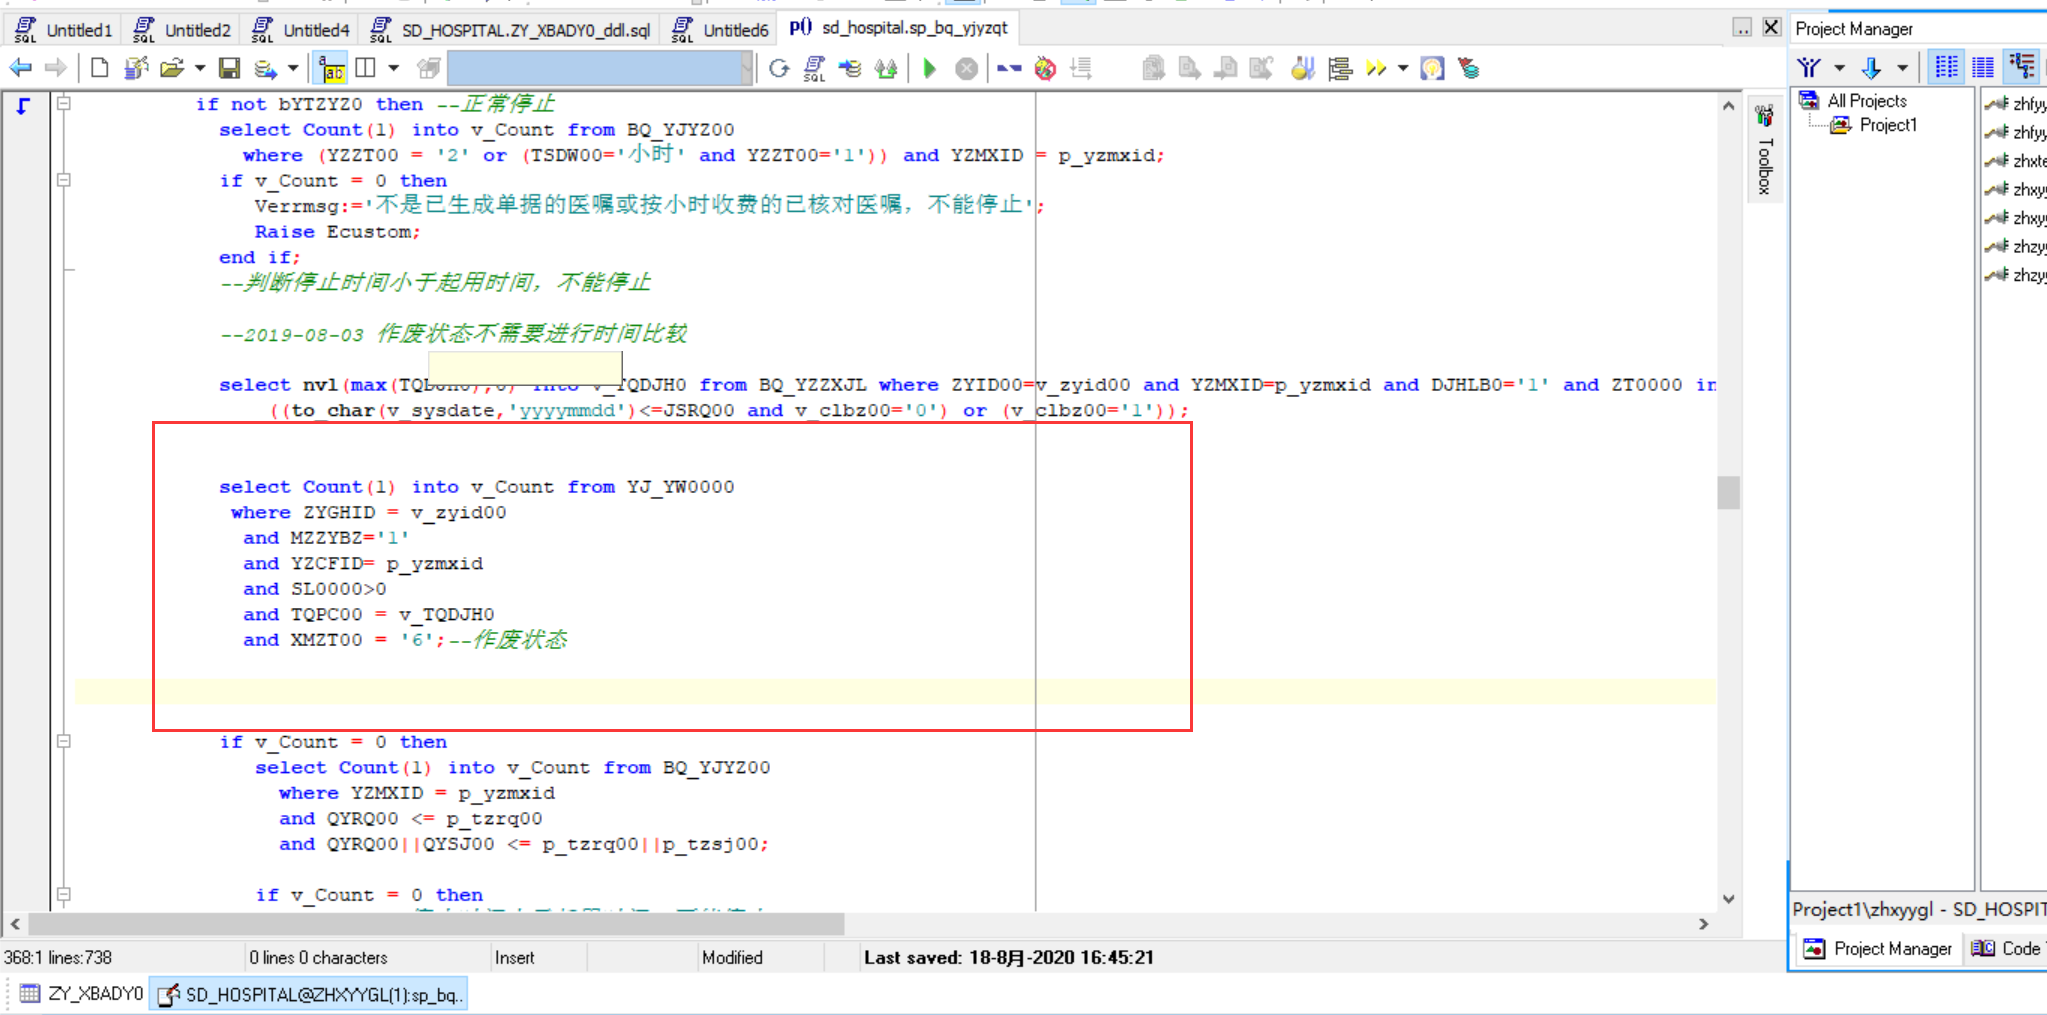Viewport: 2047px width, 1015px height.
Task: Click the red flag database icon
Action: pyautogui.click(x=1468, y=68)
